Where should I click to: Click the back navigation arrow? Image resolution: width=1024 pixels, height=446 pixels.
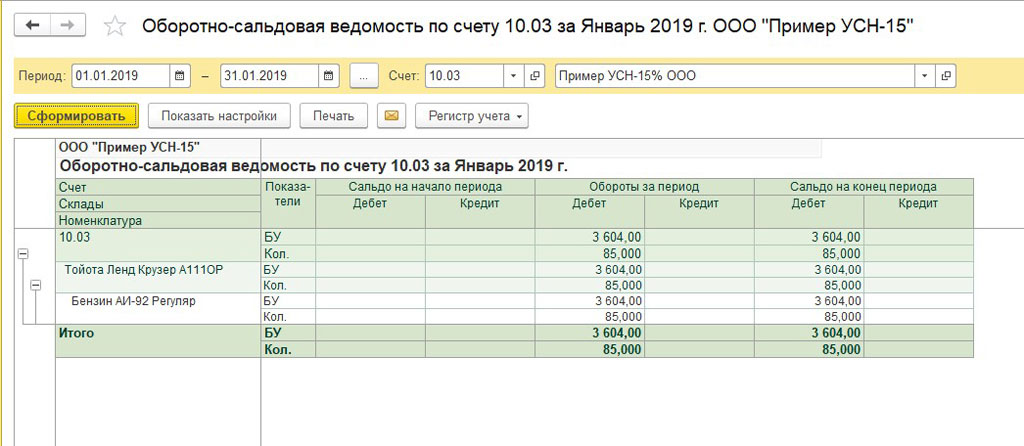pos(32,26)
